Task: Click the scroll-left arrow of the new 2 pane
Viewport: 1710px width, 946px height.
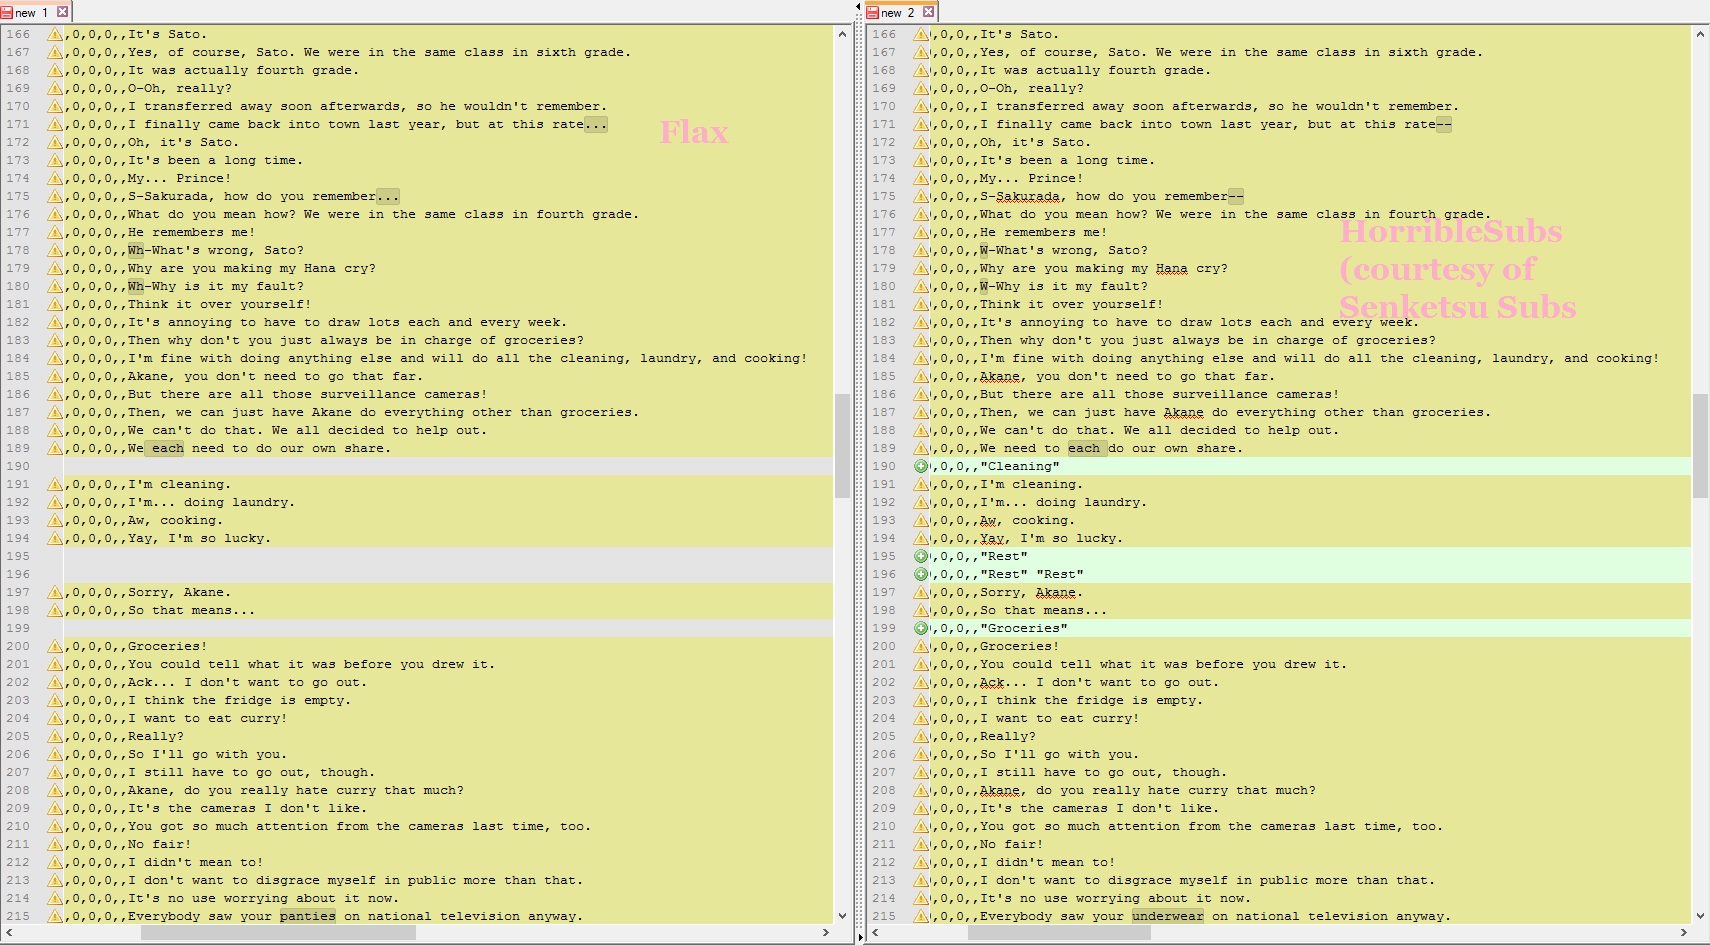Action: 876,932
